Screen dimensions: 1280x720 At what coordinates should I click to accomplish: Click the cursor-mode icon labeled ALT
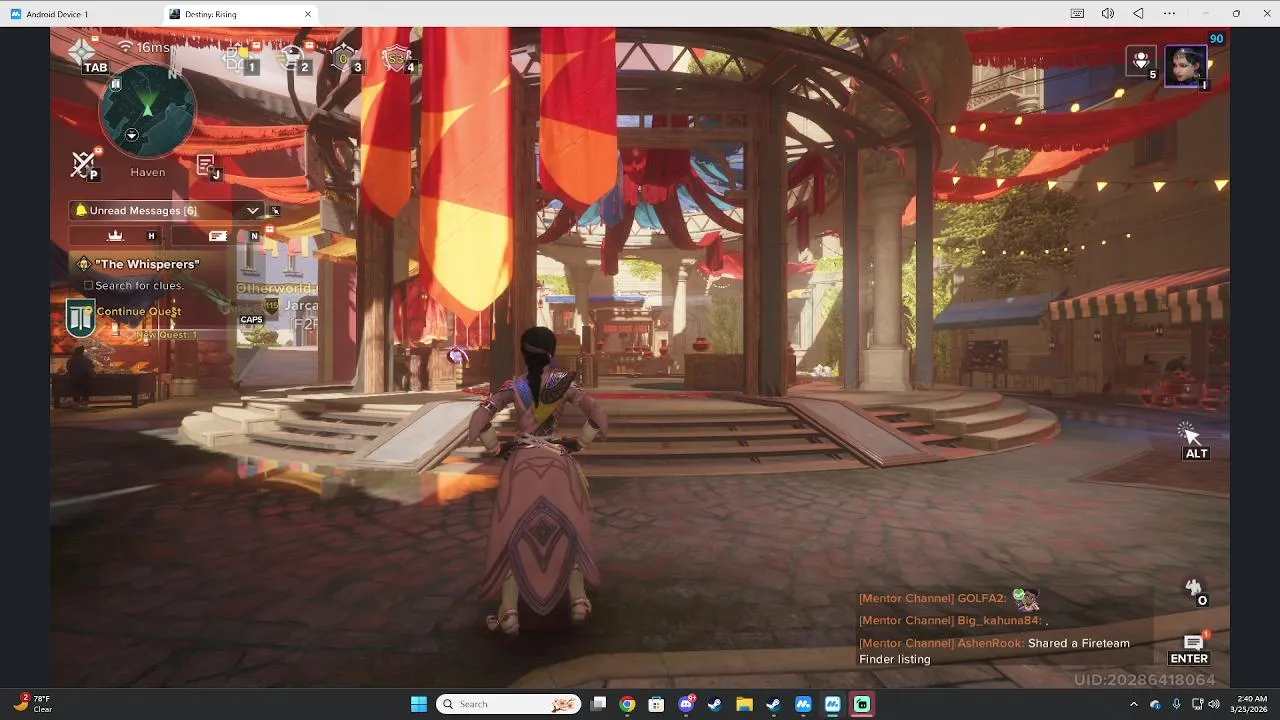[1189, 436]
